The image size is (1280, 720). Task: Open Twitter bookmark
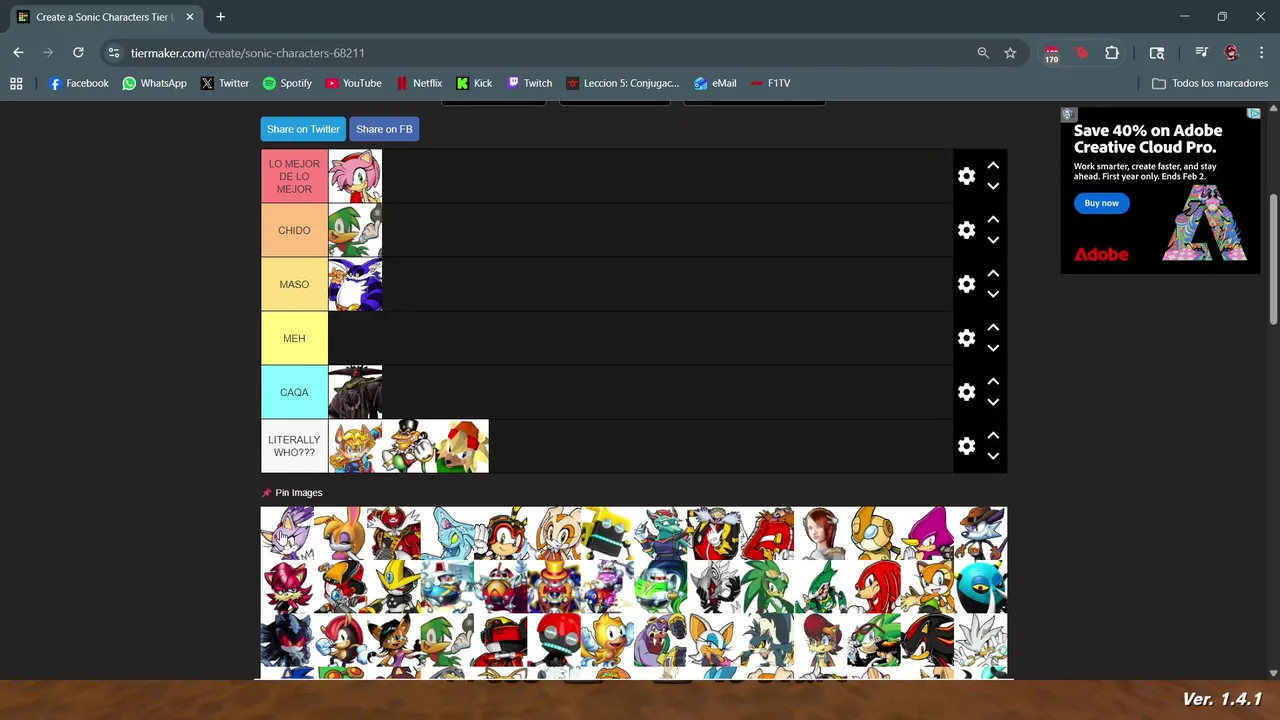point(224,83)
